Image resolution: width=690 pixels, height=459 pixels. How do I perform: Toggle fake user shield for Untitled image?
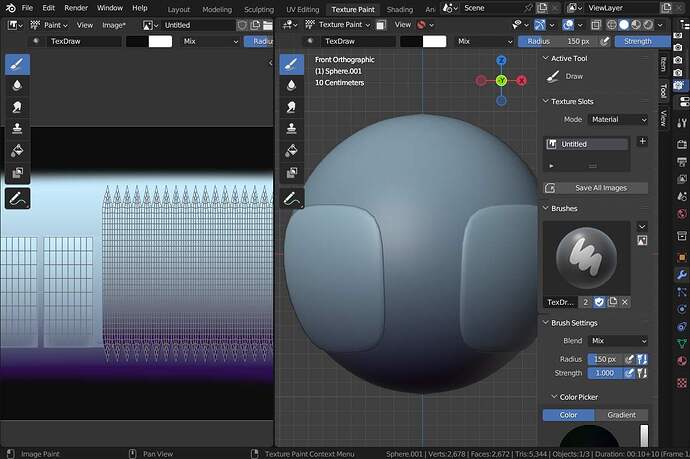tap(242, 26)
